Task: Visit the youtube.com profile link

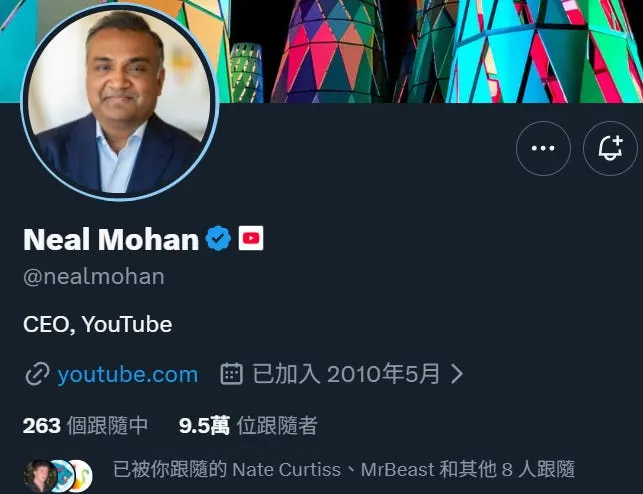Action: point(128,374)
